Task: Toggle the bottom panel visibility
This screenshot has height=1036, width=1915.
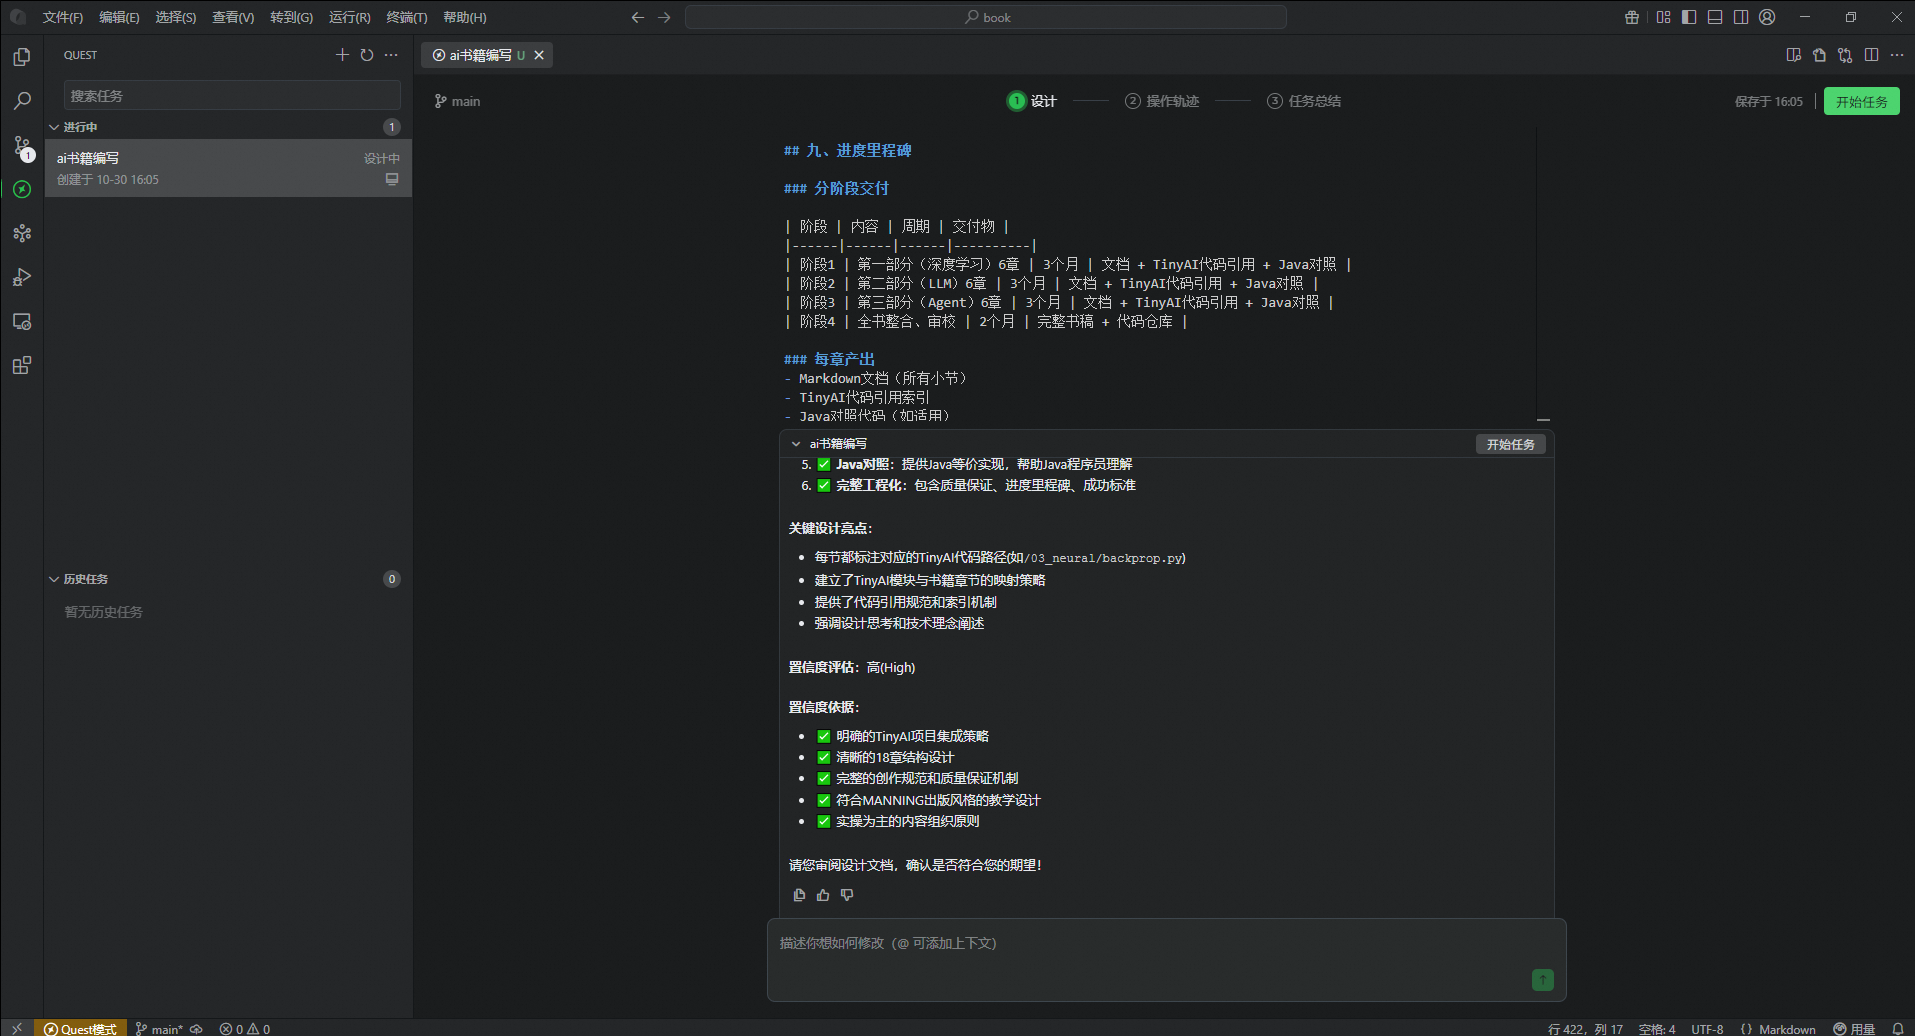Action: click(x=1714, y=17)
